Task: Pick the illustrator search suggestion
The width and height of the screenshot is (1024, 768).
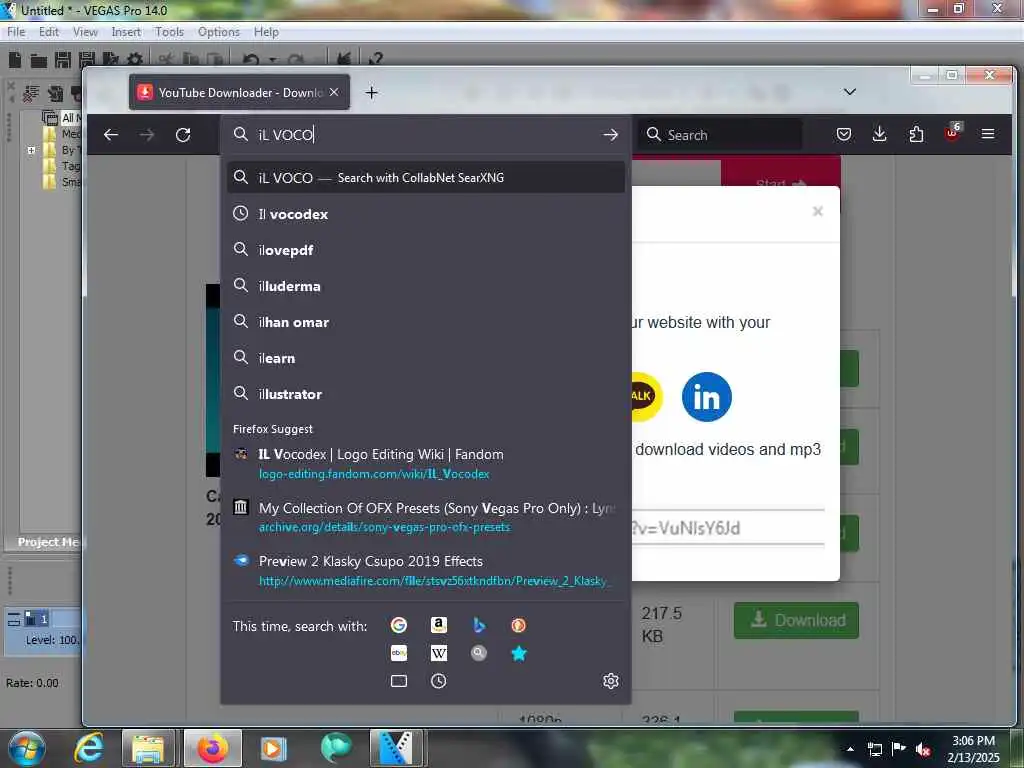Action: [x=426, y=394]
